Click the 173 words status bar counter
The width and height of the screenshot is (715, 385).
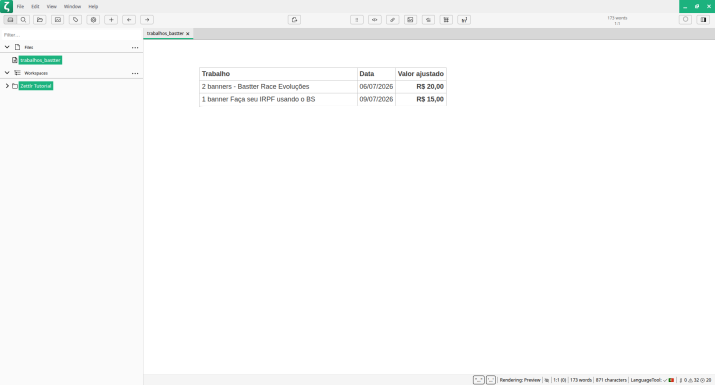(x=581, y=380)
